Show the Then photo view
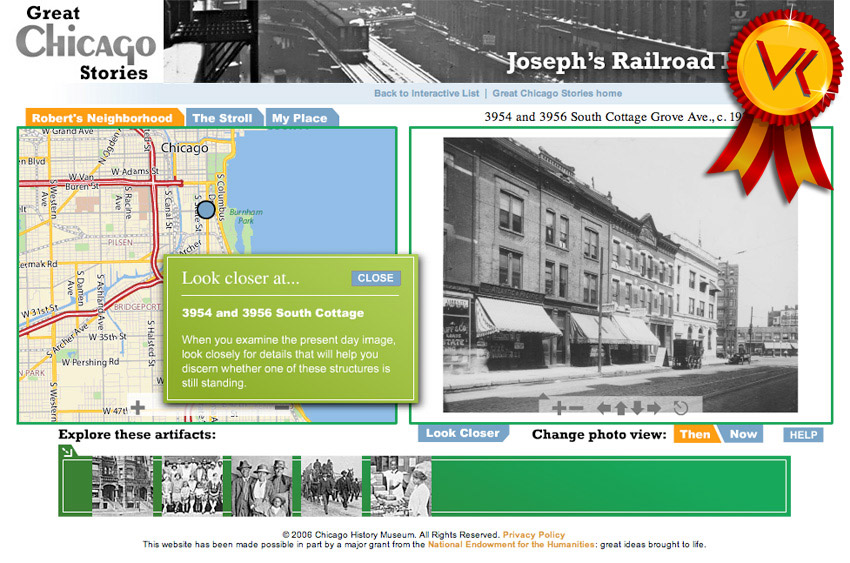Image resolution: width=850 pixels, height=563 pixels. point(695,434)
